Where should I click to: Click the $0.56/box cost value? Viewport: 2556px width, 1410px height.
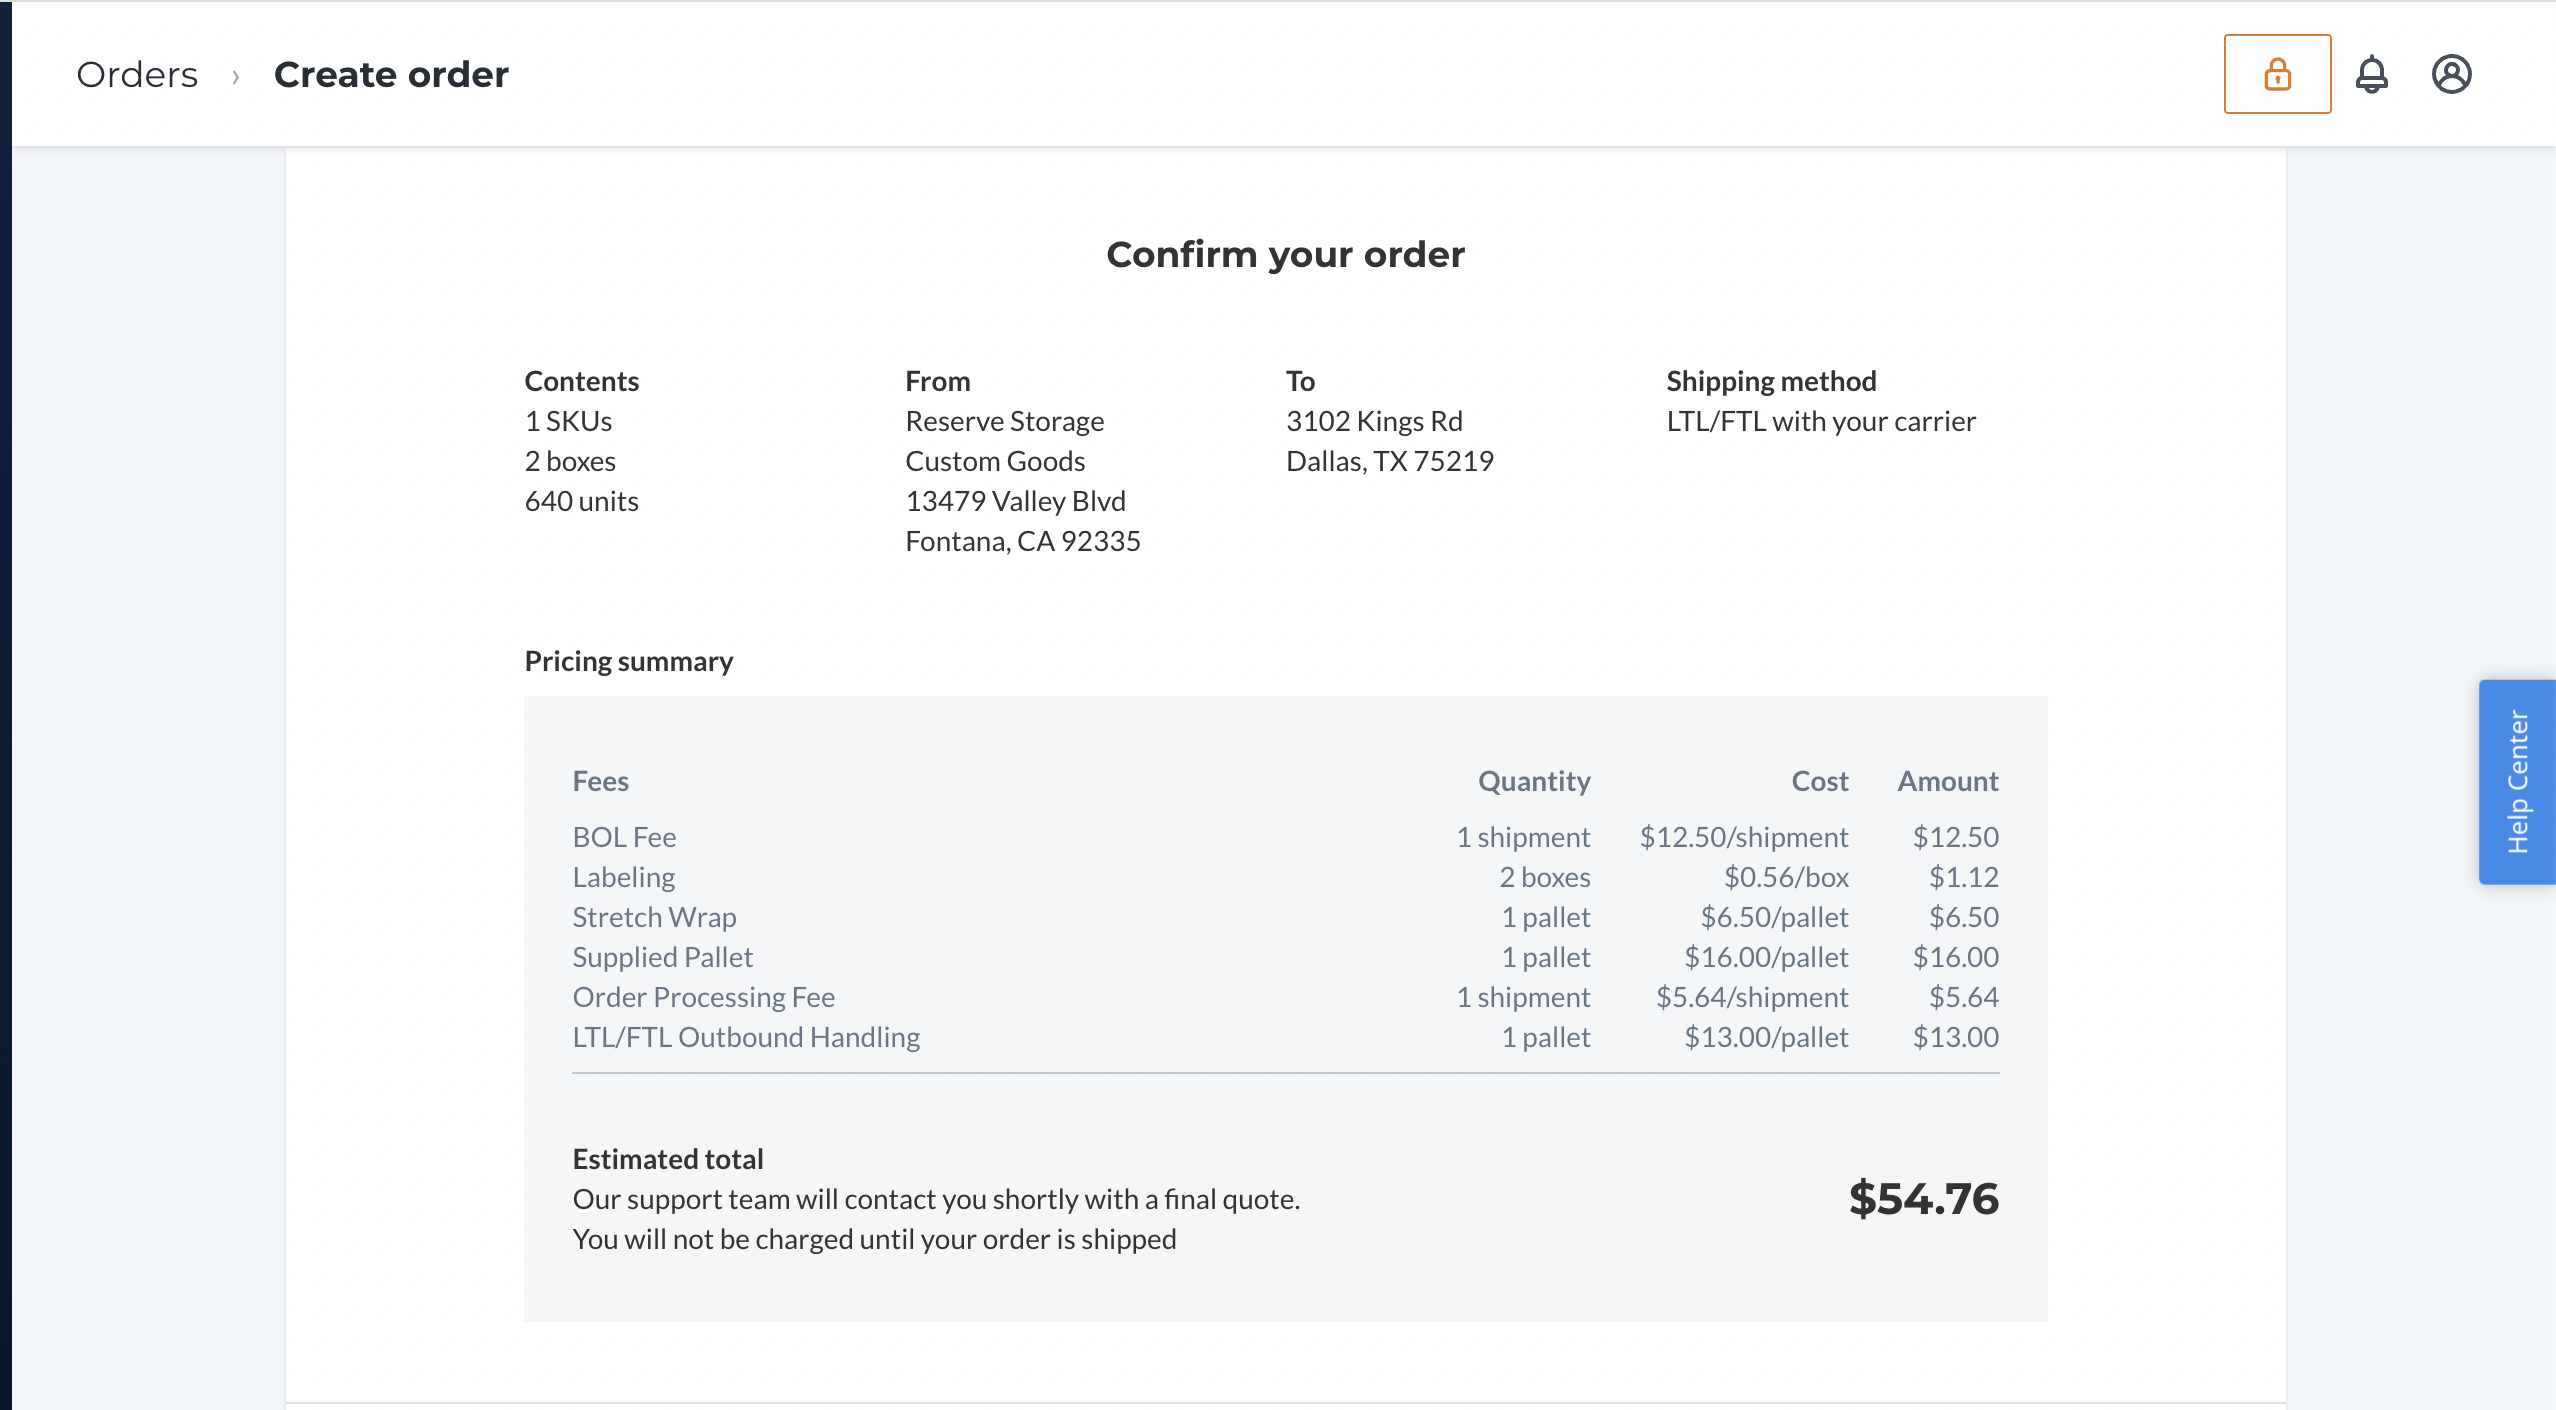click(1785, 877)
